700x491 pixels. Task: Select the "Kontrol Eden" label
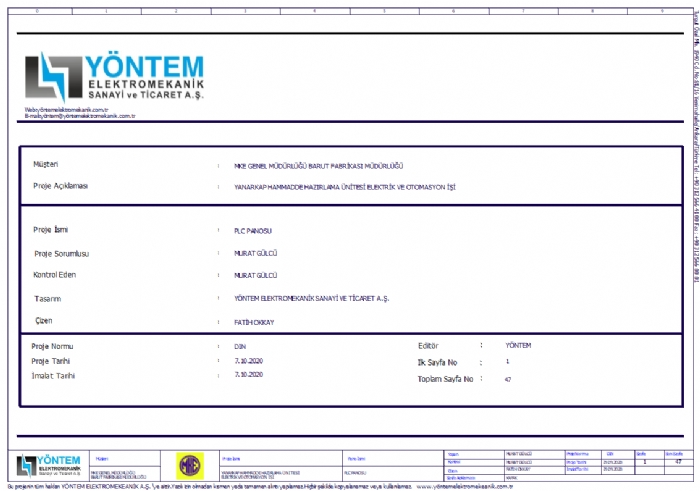[54, 275]
